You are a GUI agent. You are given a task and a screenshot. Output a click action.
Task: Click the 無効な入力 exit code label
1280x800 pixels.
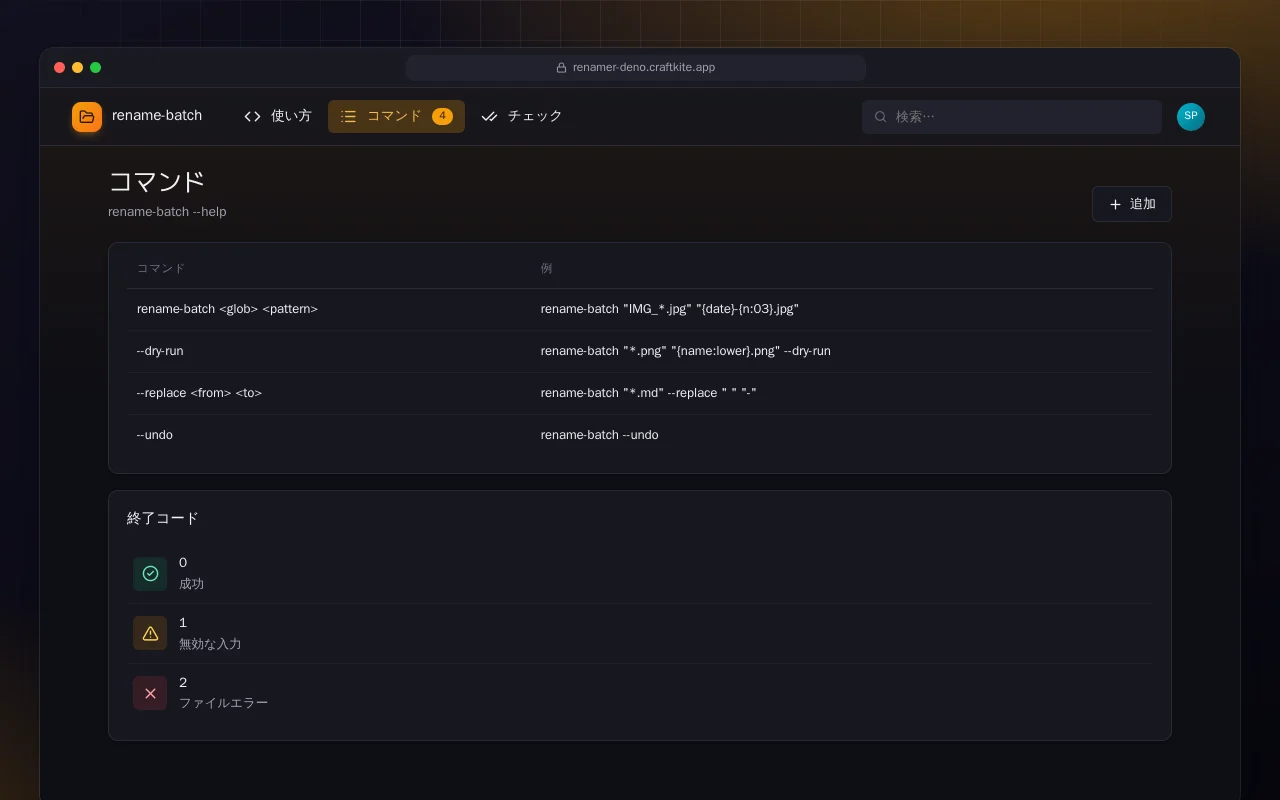[x=210, y=644]
